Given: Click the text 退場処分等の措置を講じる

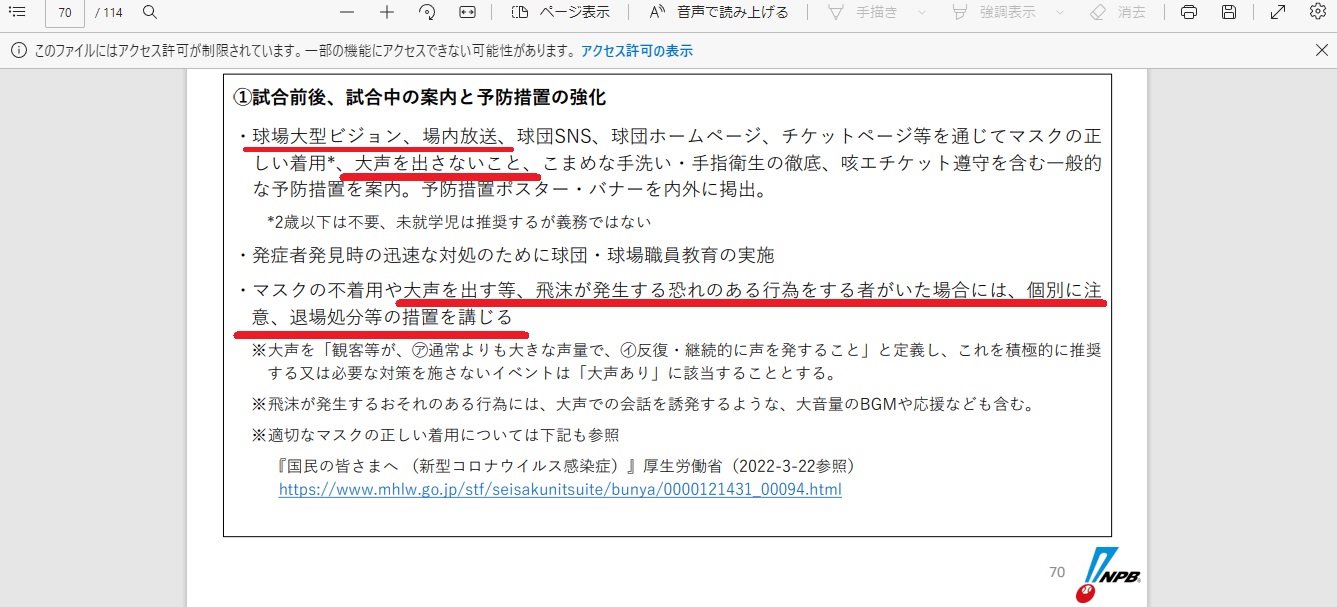Looking at the screenshot, I should tap(401, 318).
